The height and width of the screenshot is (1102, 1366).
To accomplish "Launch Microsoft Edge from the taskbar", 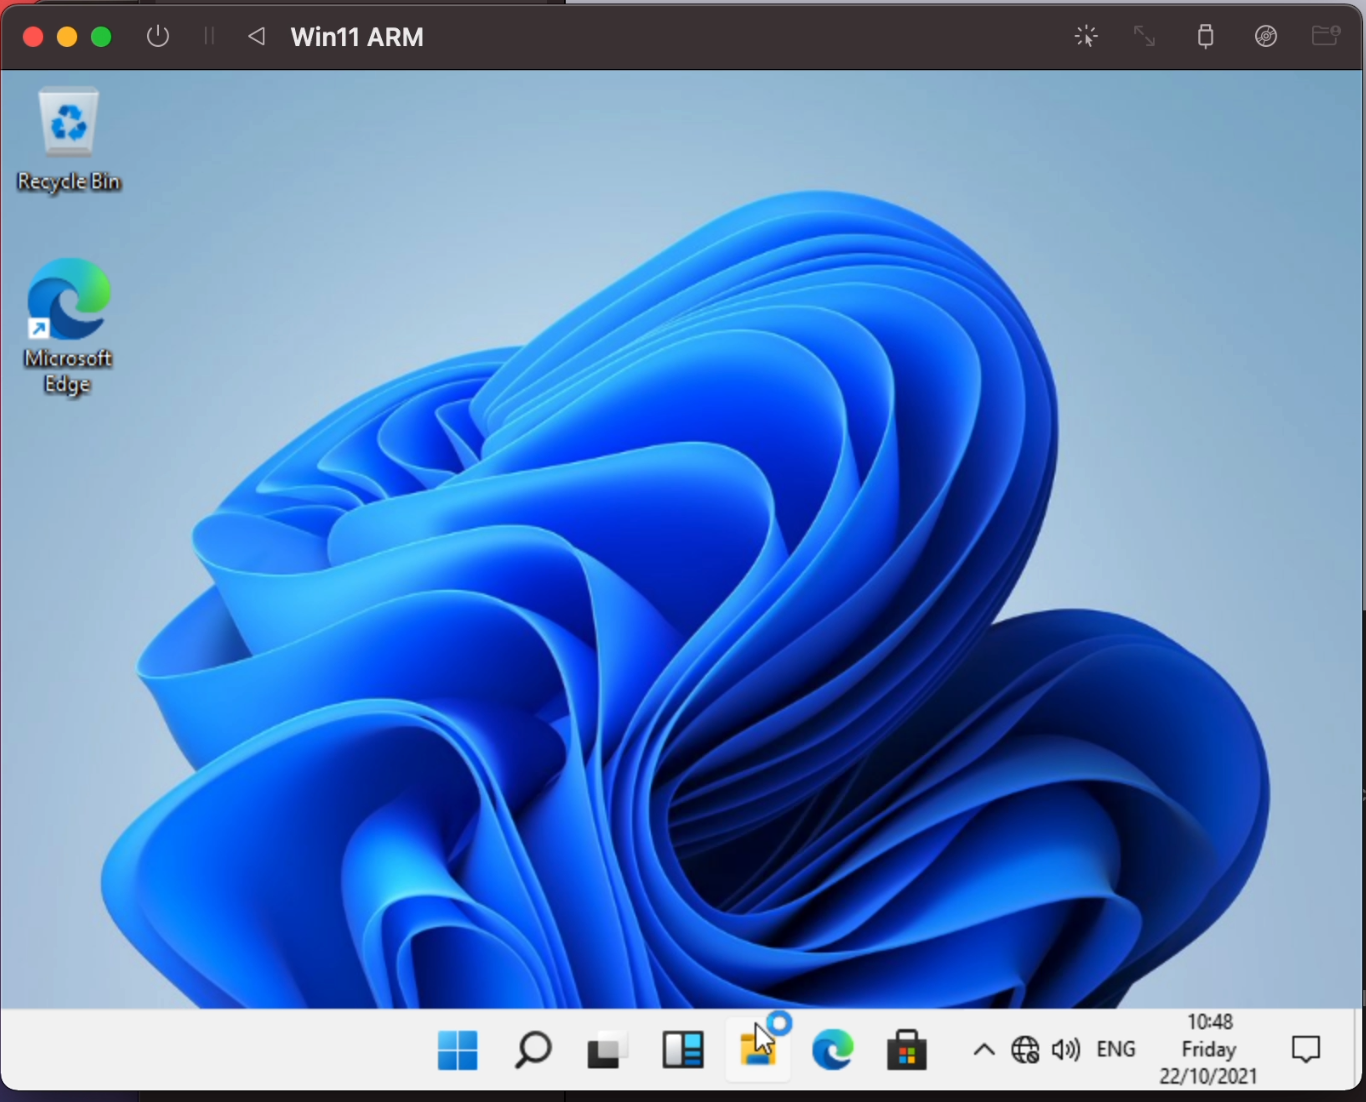I will (x=832, y=1049).
